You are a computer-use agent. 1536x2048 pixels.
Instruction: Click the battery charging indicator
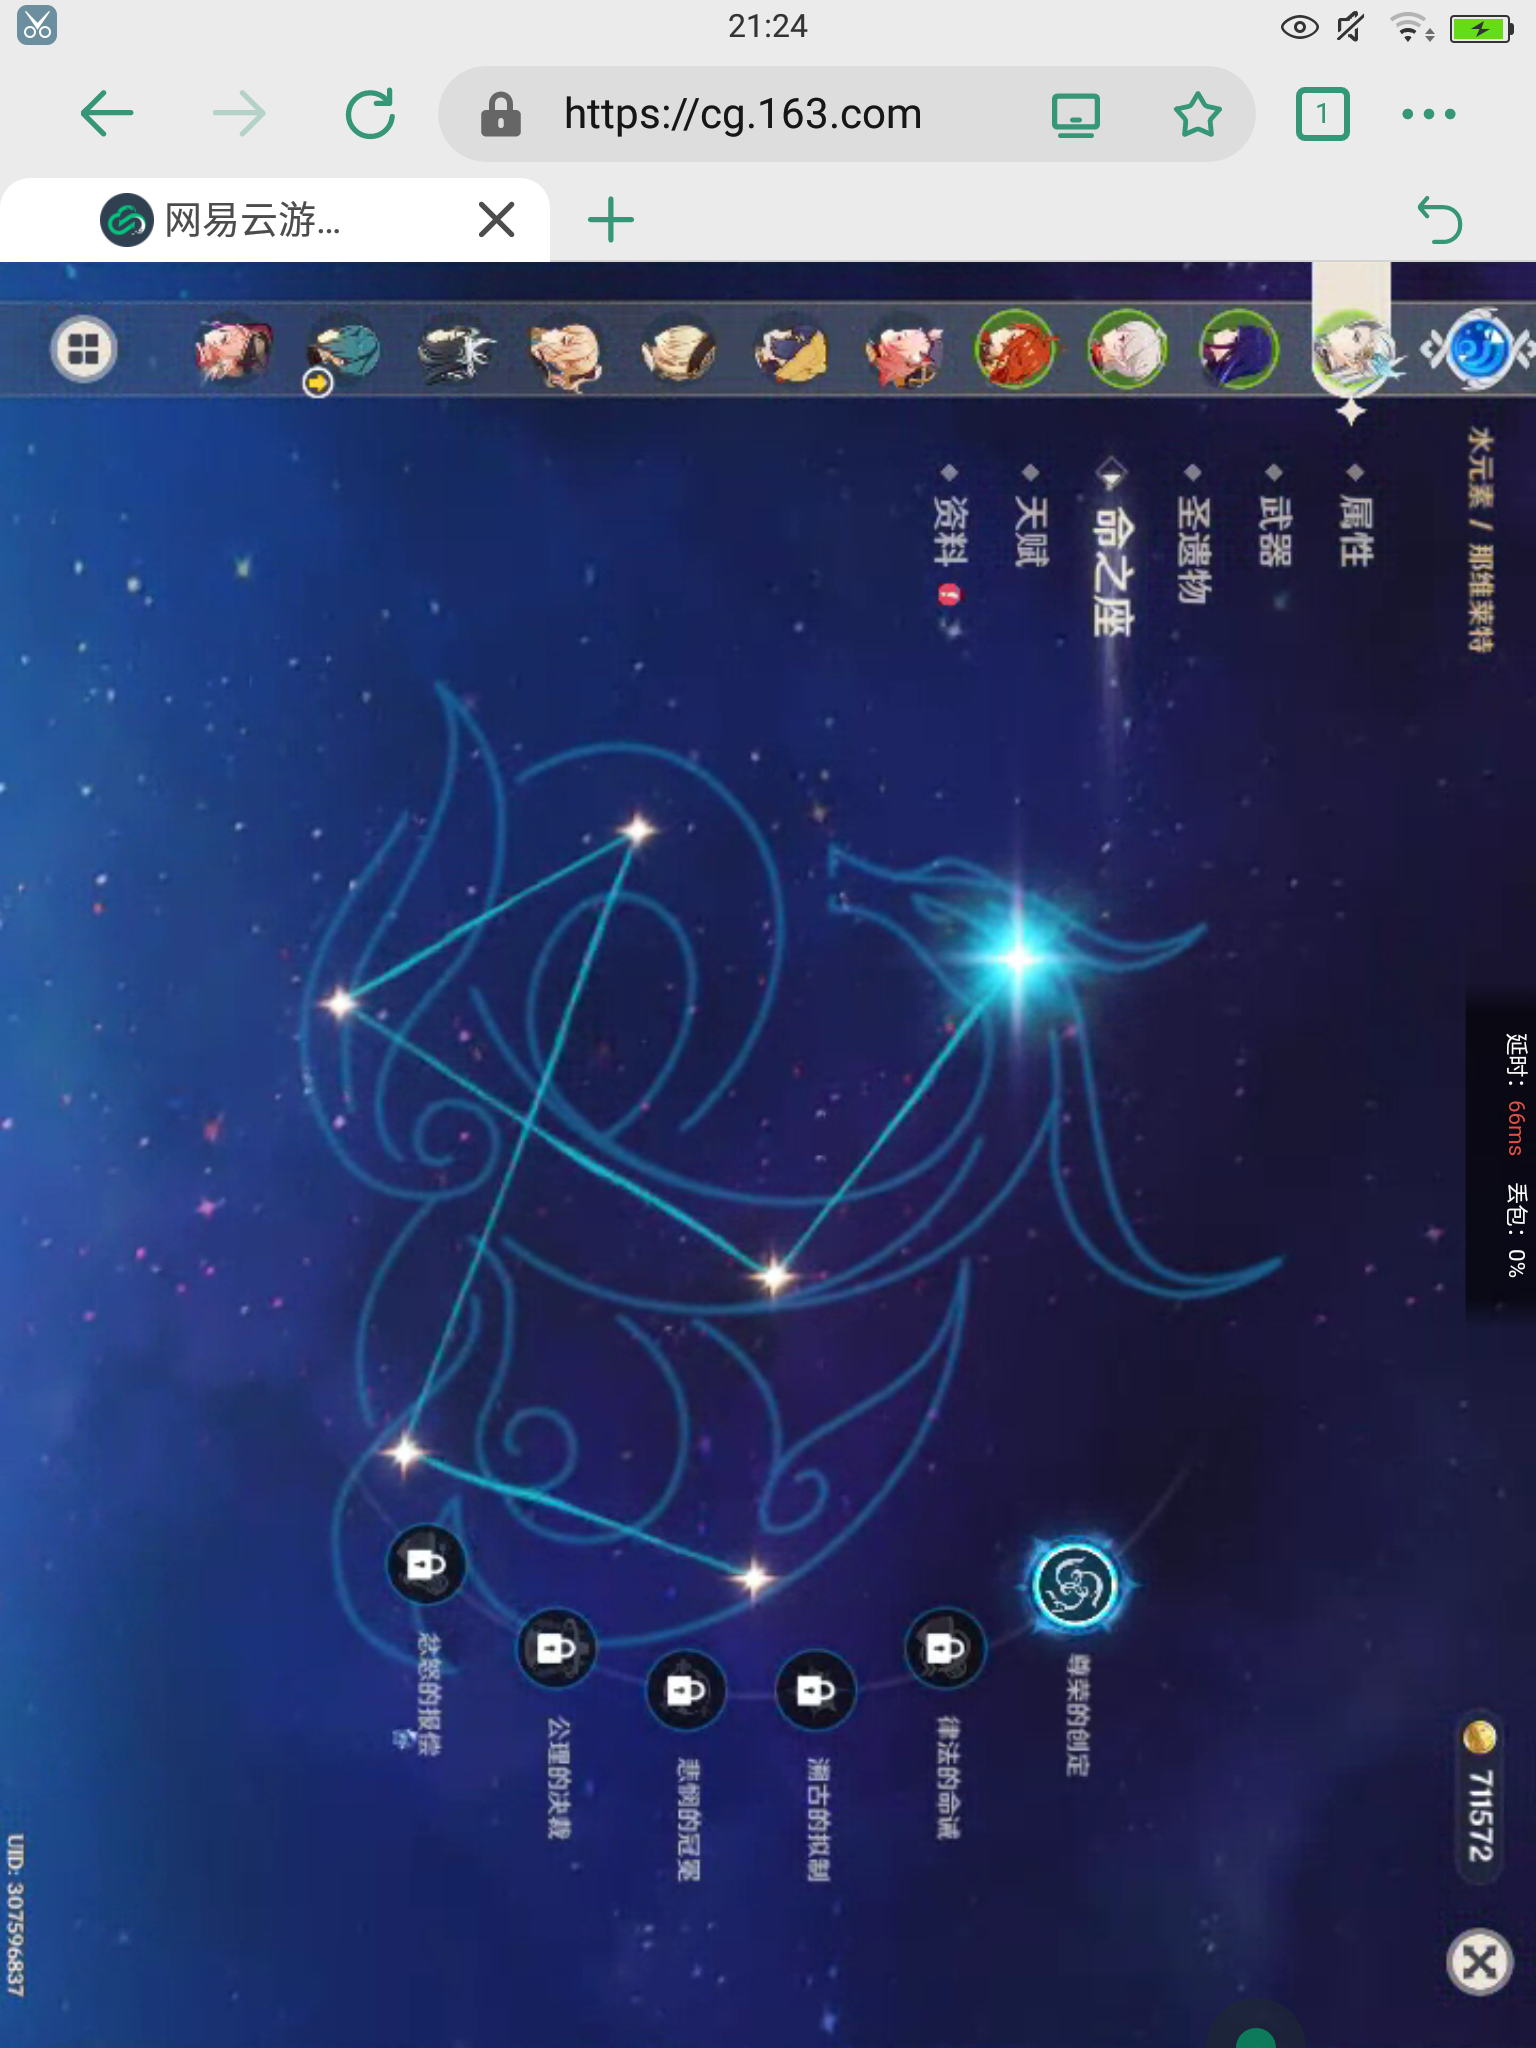click(1483, 28)
